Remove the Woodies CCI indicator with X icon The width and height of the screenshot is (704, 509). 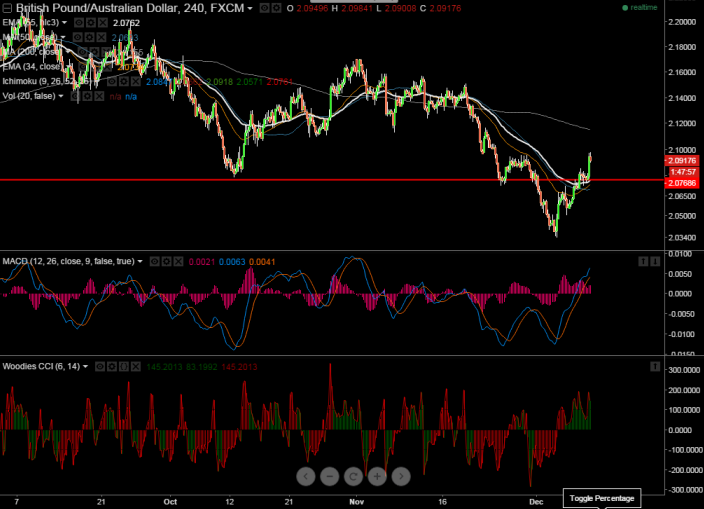tap(136, 367)
